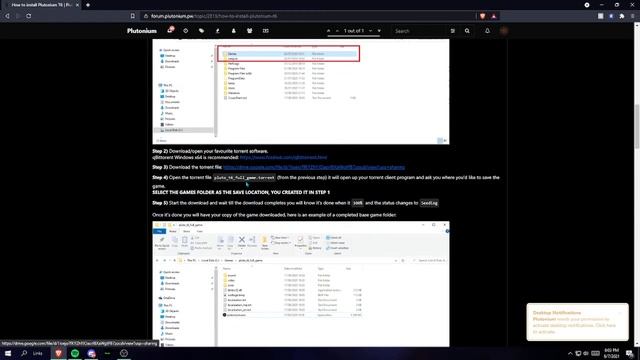Open the popular topics flame icon

click(x=218, y=31)
